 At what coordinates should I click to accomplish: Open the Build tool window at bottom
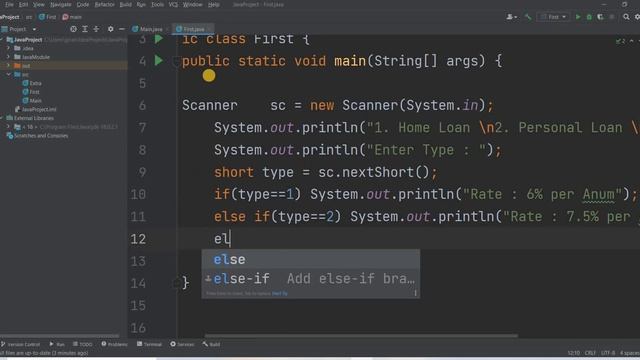211,344
